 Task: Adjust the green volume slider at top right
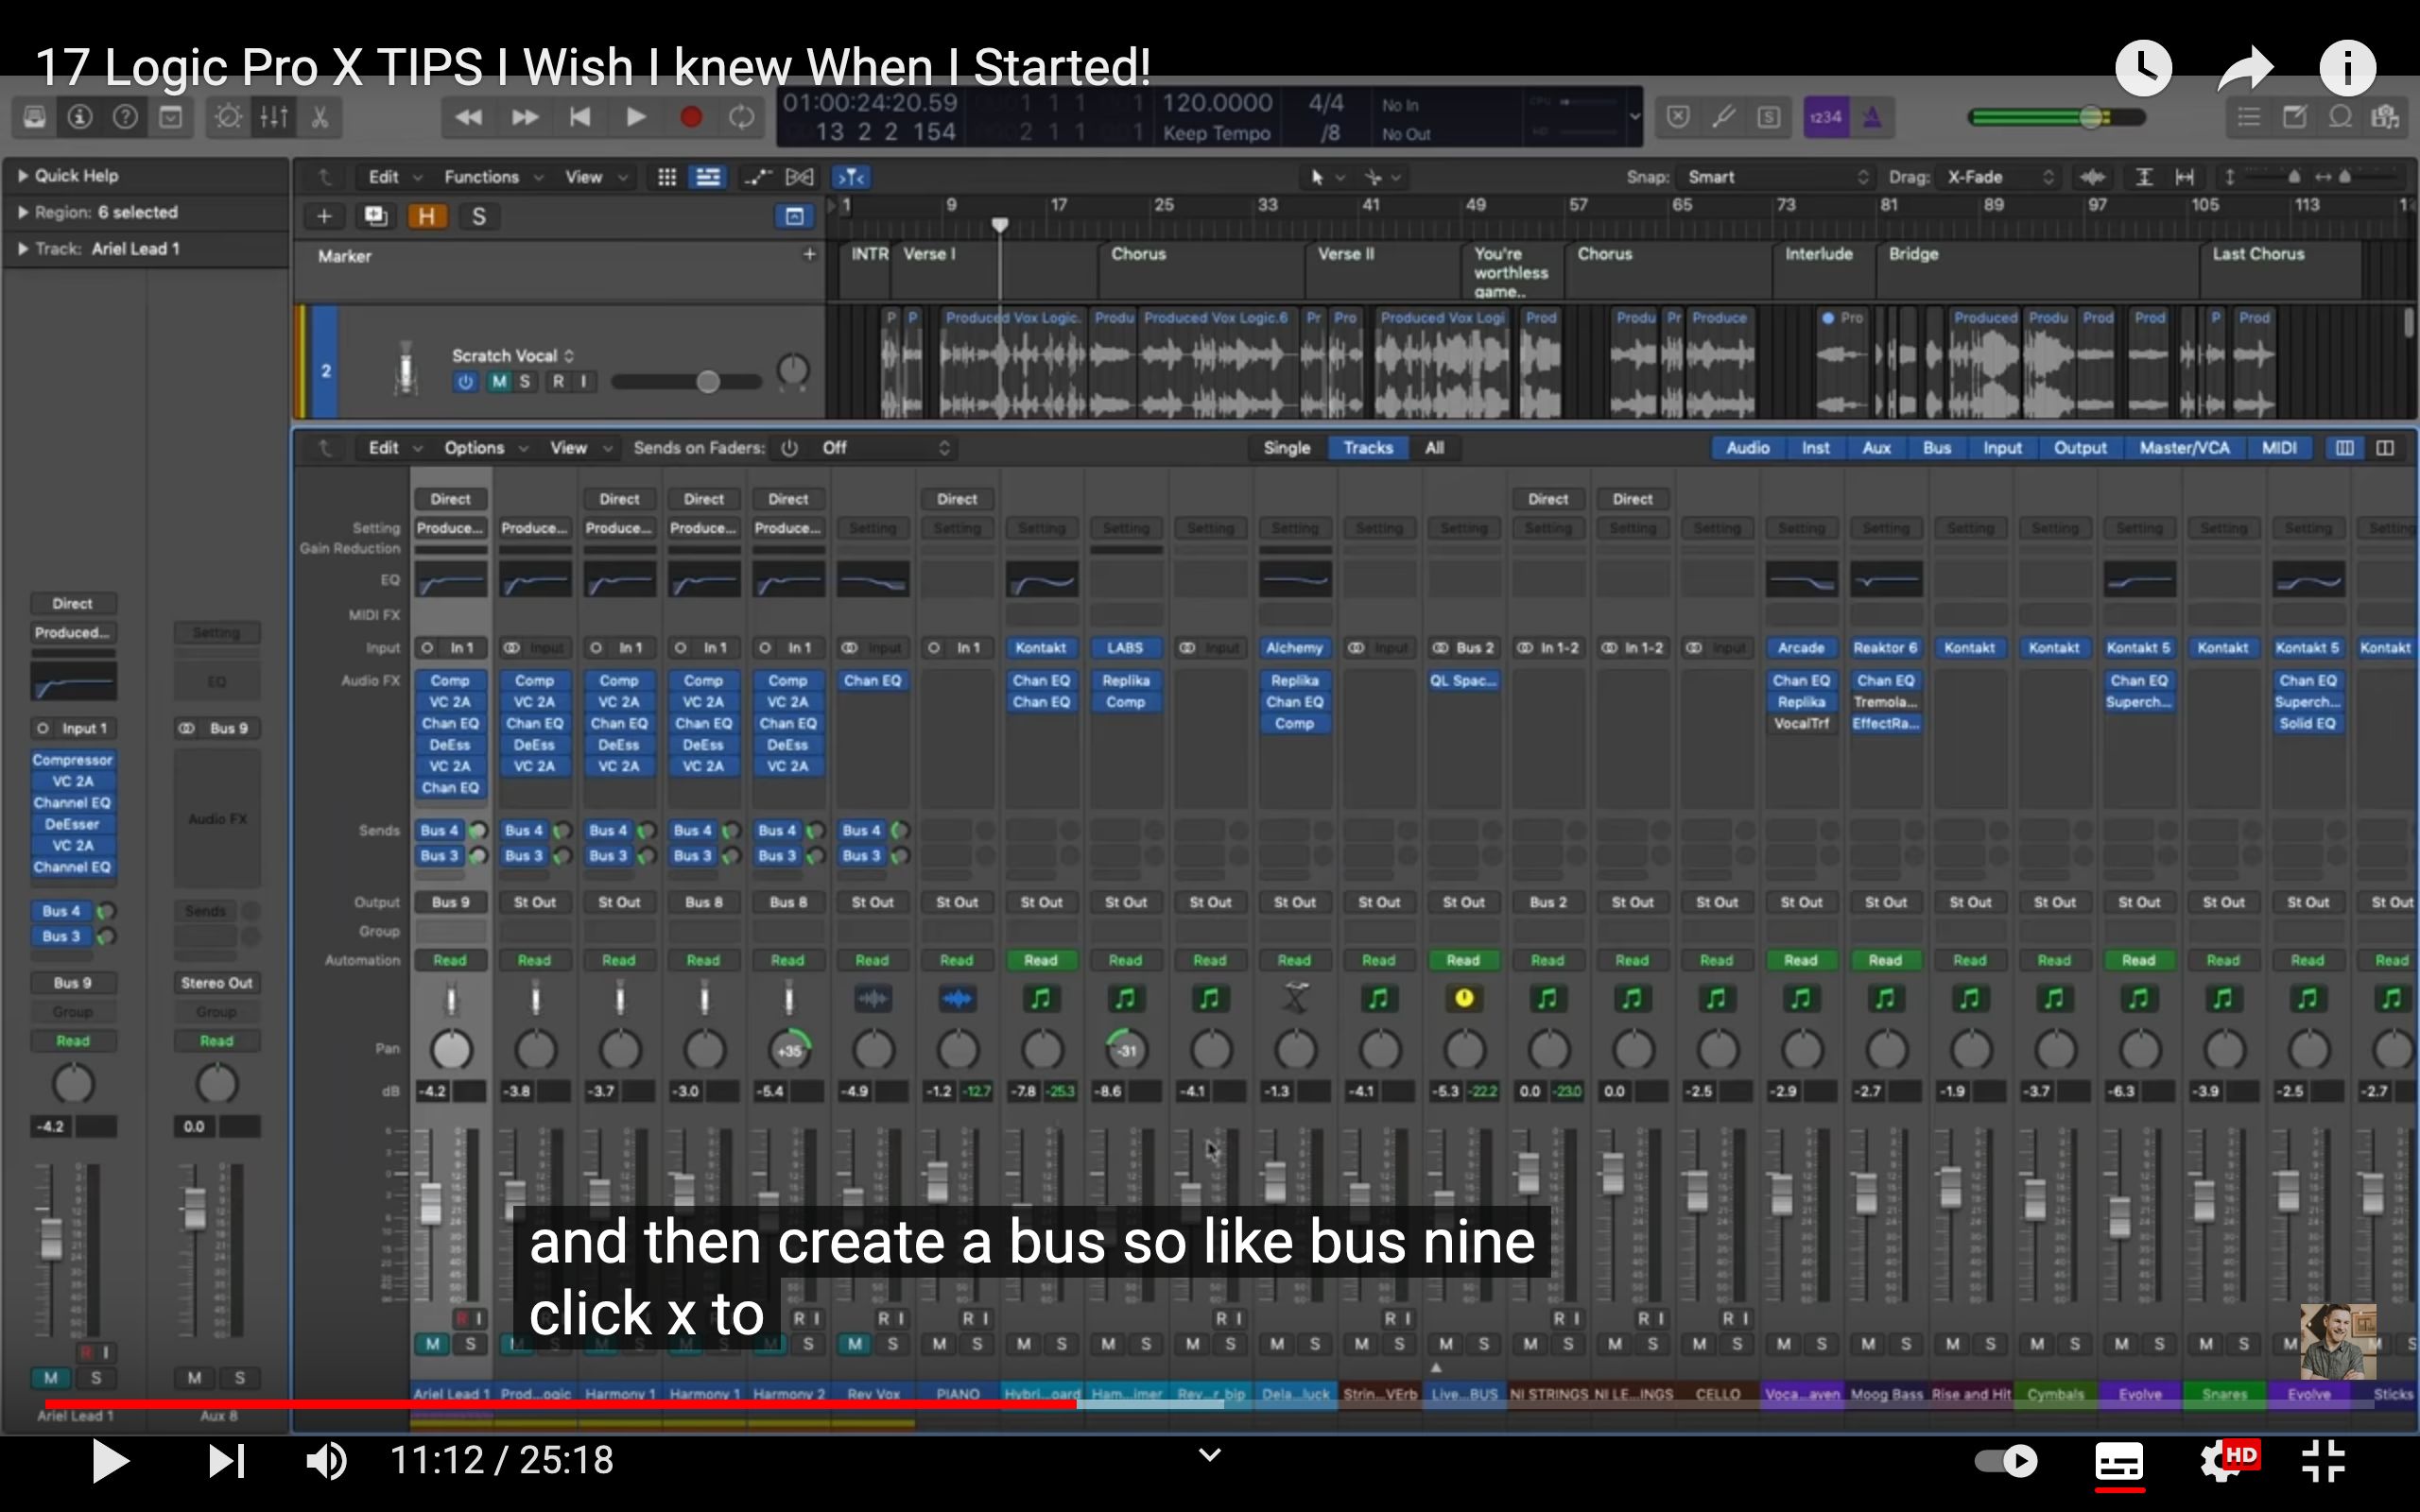click(x=2090, y=117)
